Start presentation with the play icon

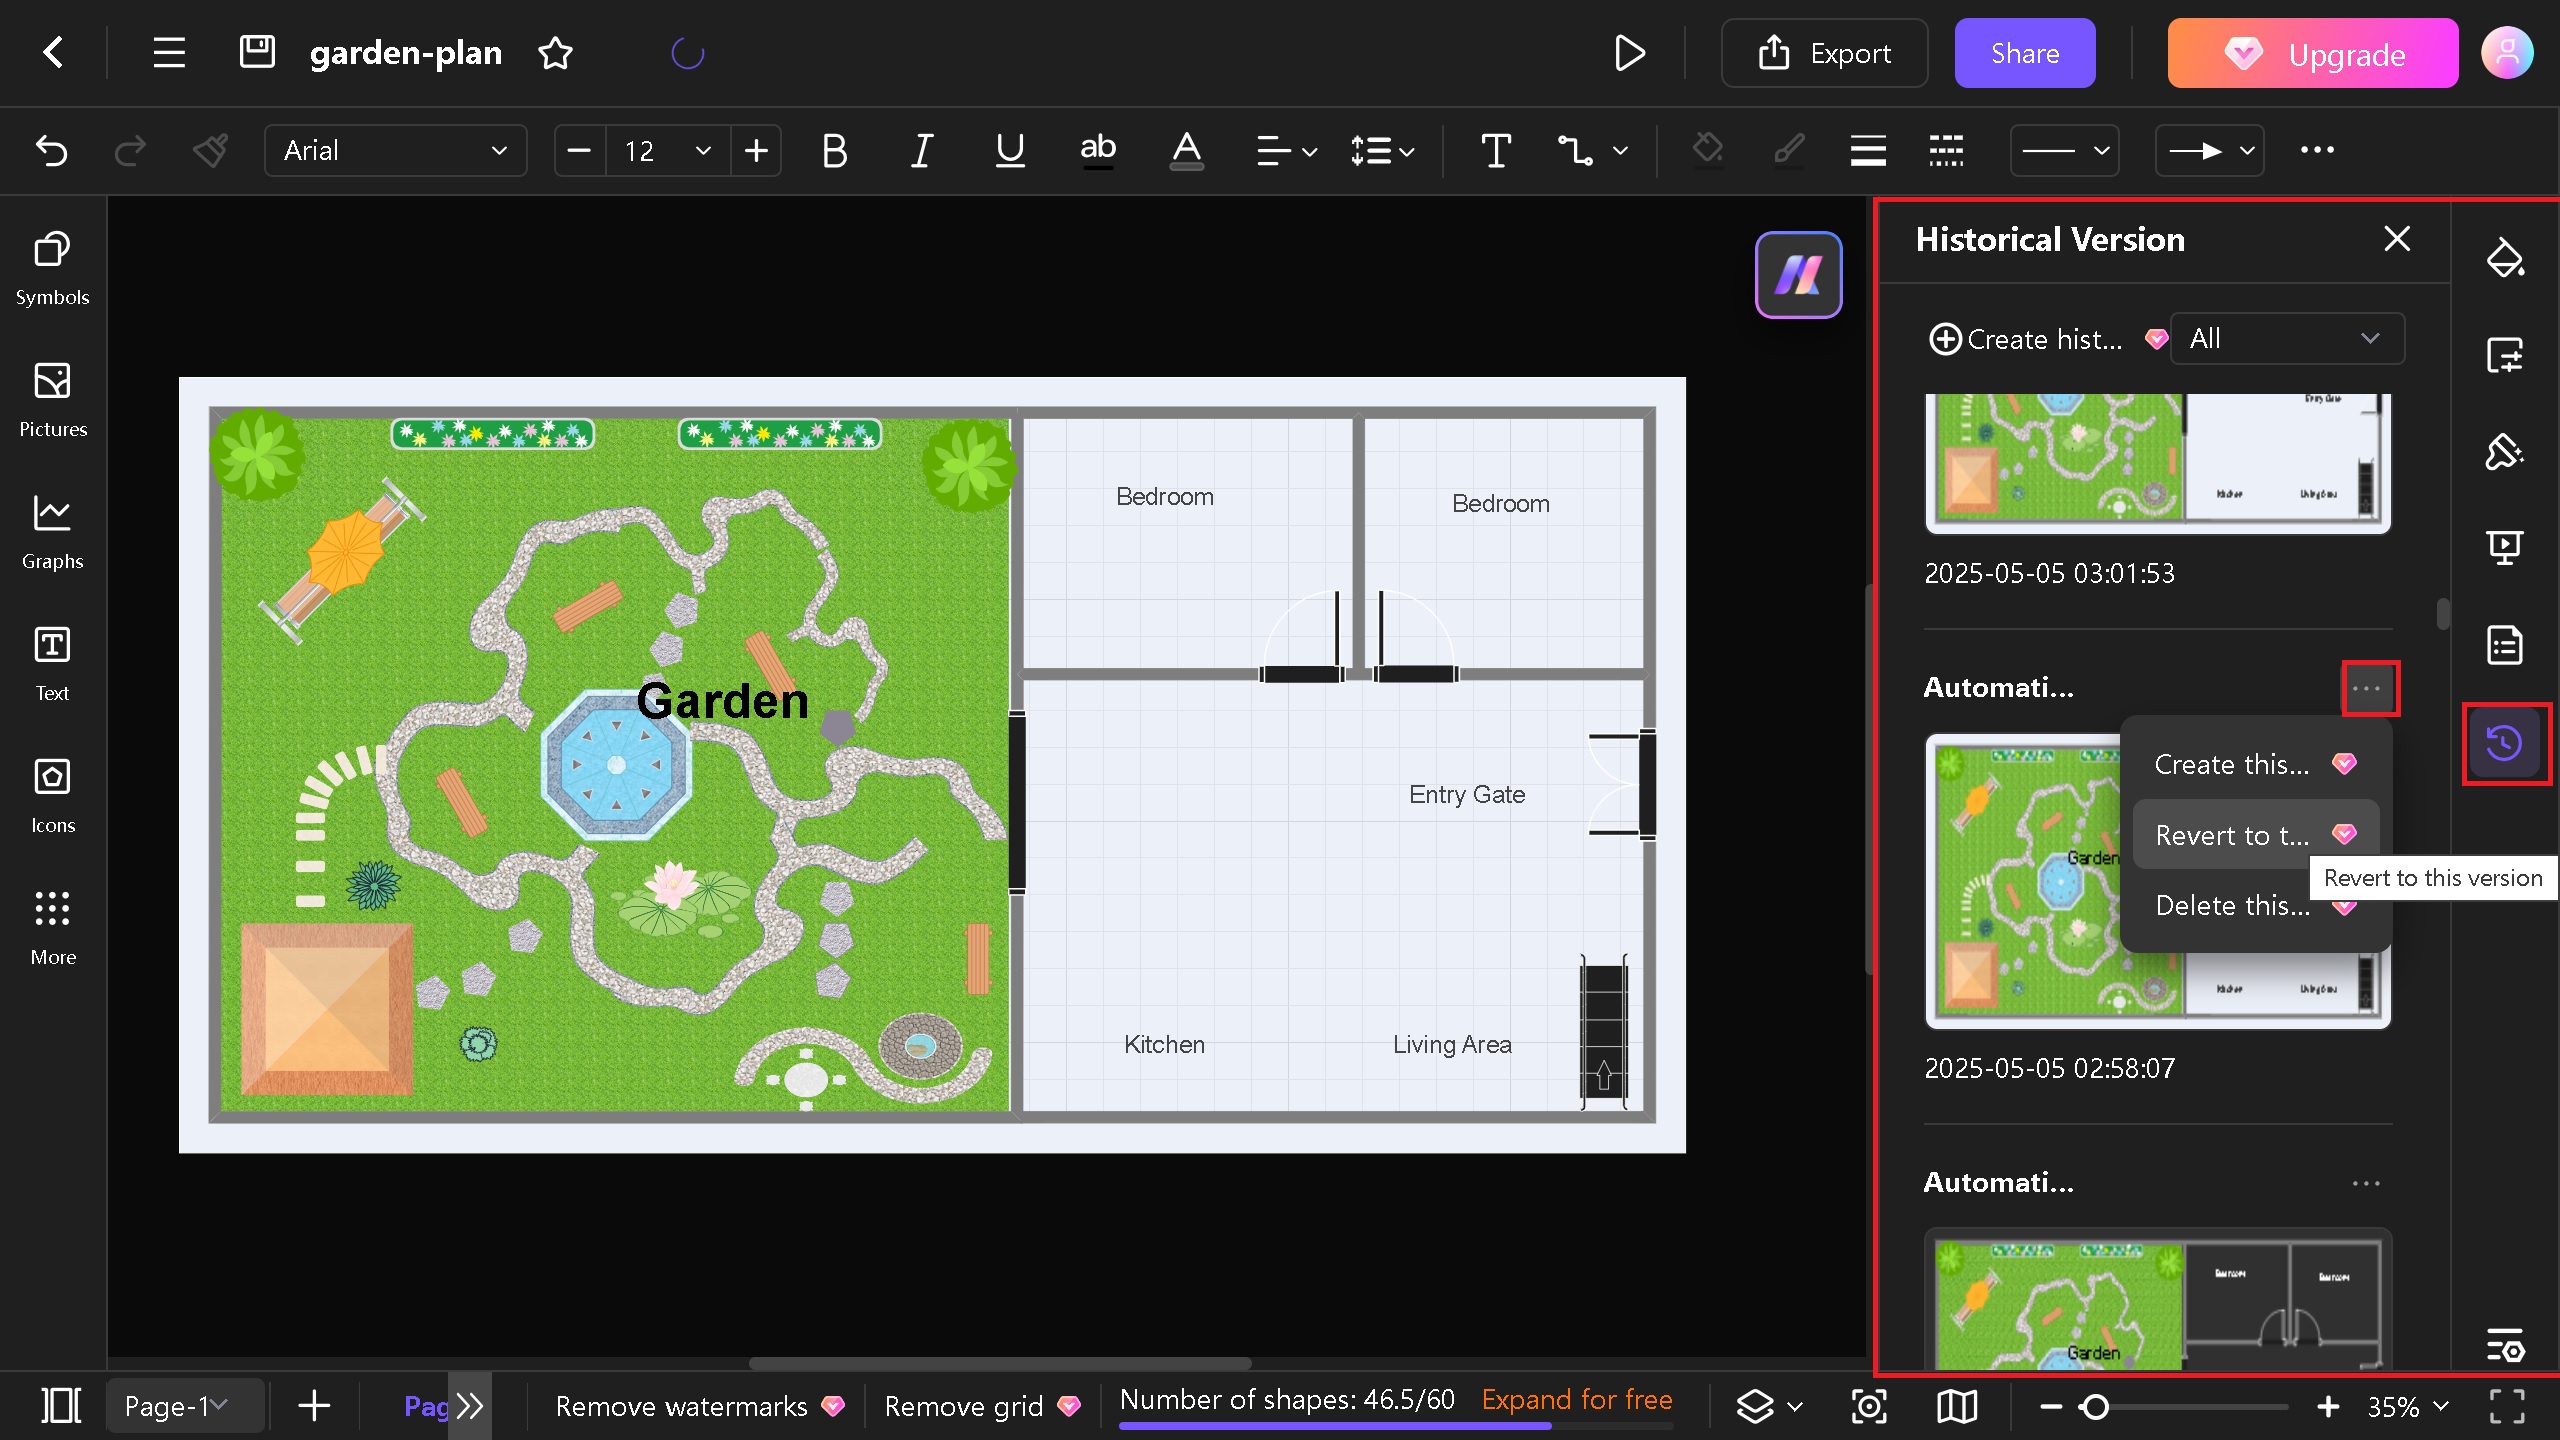point(1629,53)
